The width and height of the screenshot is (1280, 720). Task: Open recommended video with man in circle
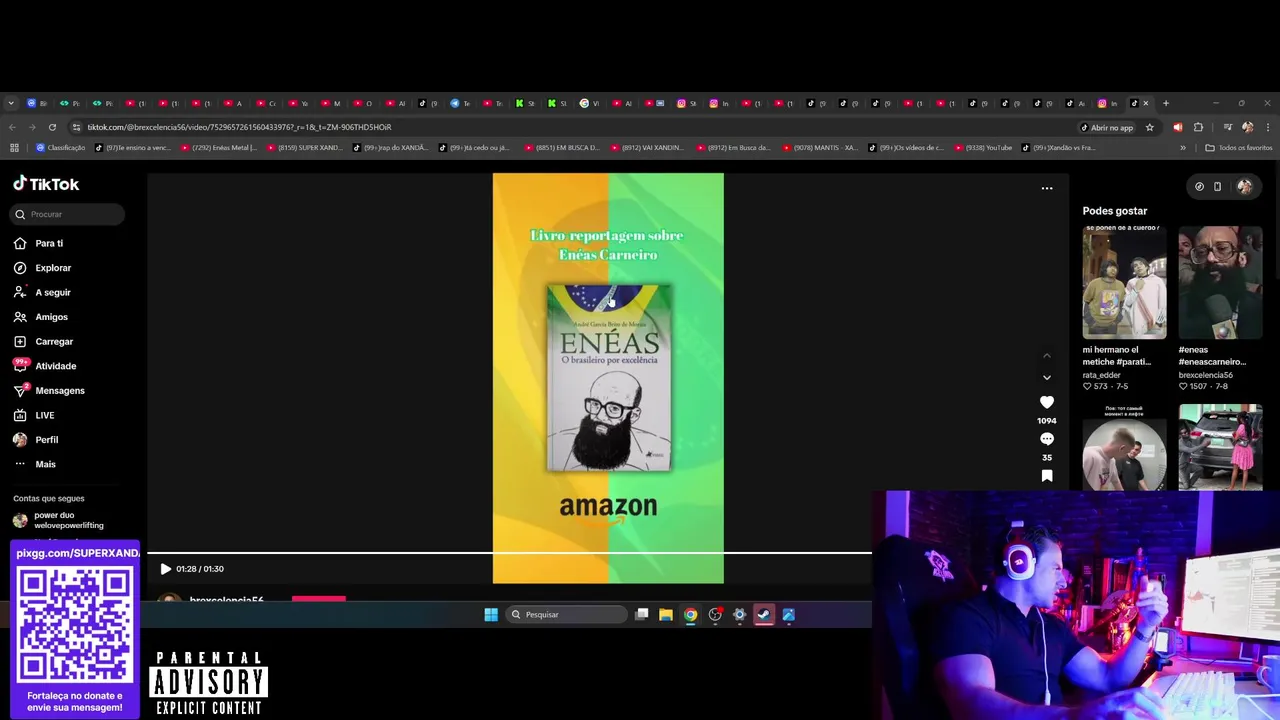pos(1124,447)
